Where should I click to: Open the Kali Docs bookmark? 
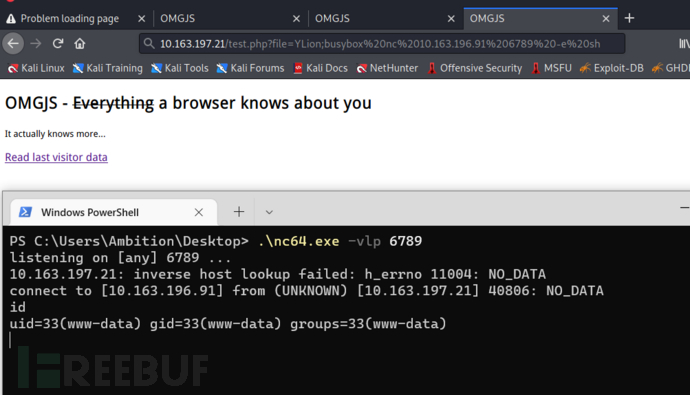click(320, 68)
